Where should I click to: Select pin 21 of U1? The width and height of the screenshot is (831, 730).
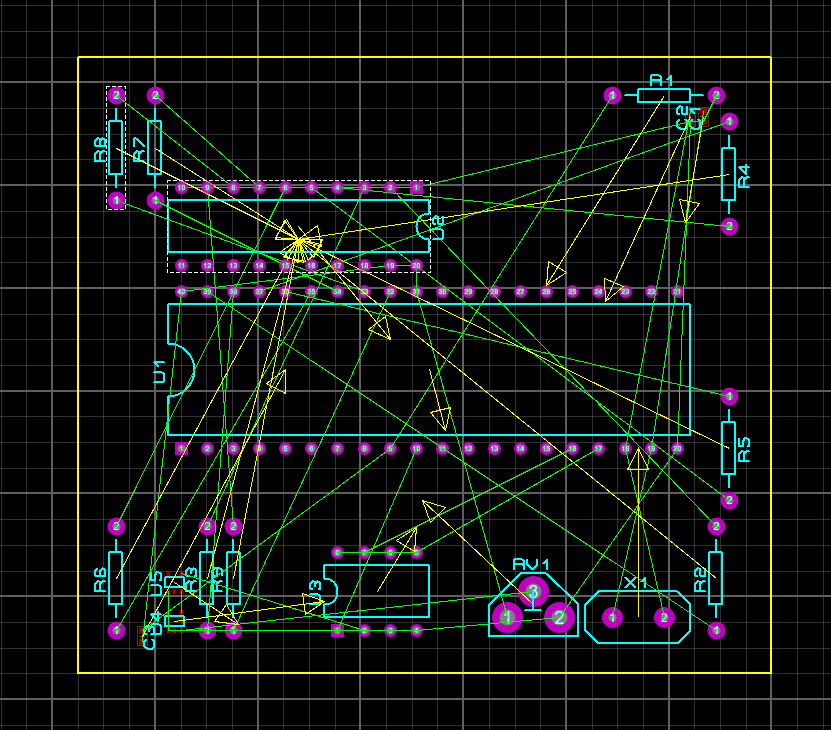pyautogui.click(x=677, y=292)
